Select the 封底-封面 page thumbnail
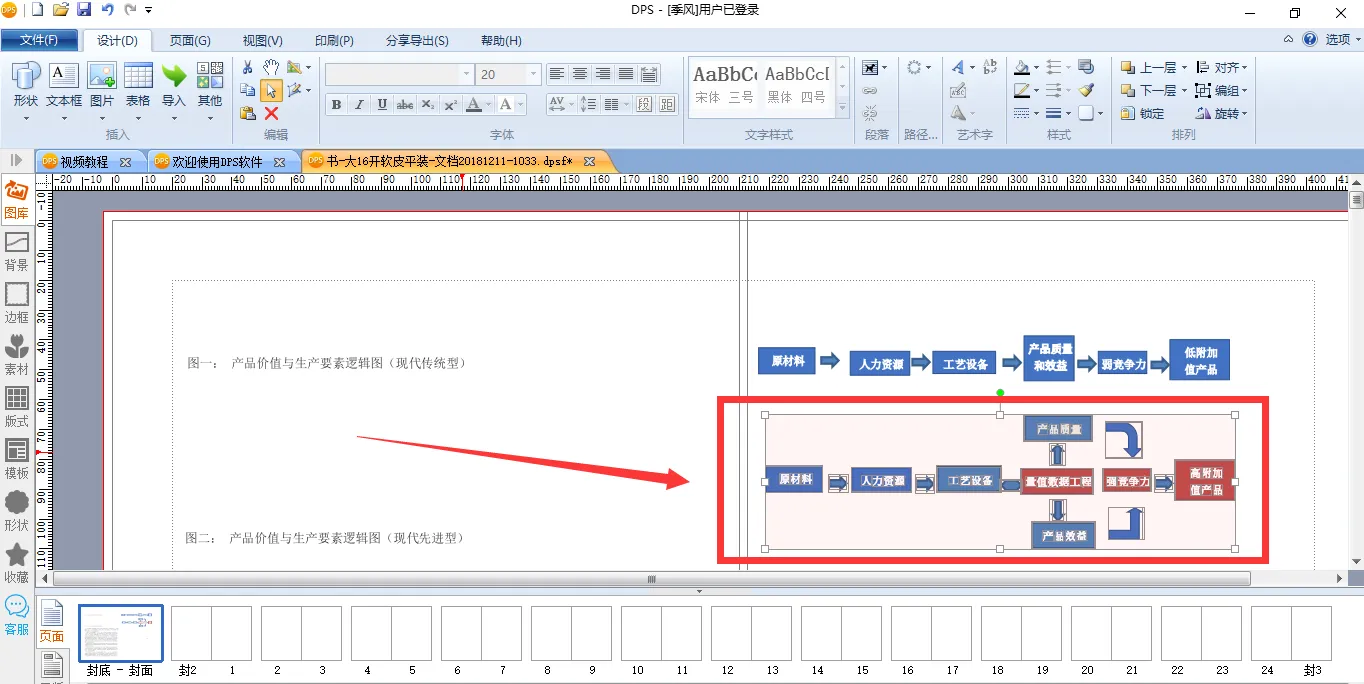This screenshot has height=684, width=1364. (x=120, y=633)
